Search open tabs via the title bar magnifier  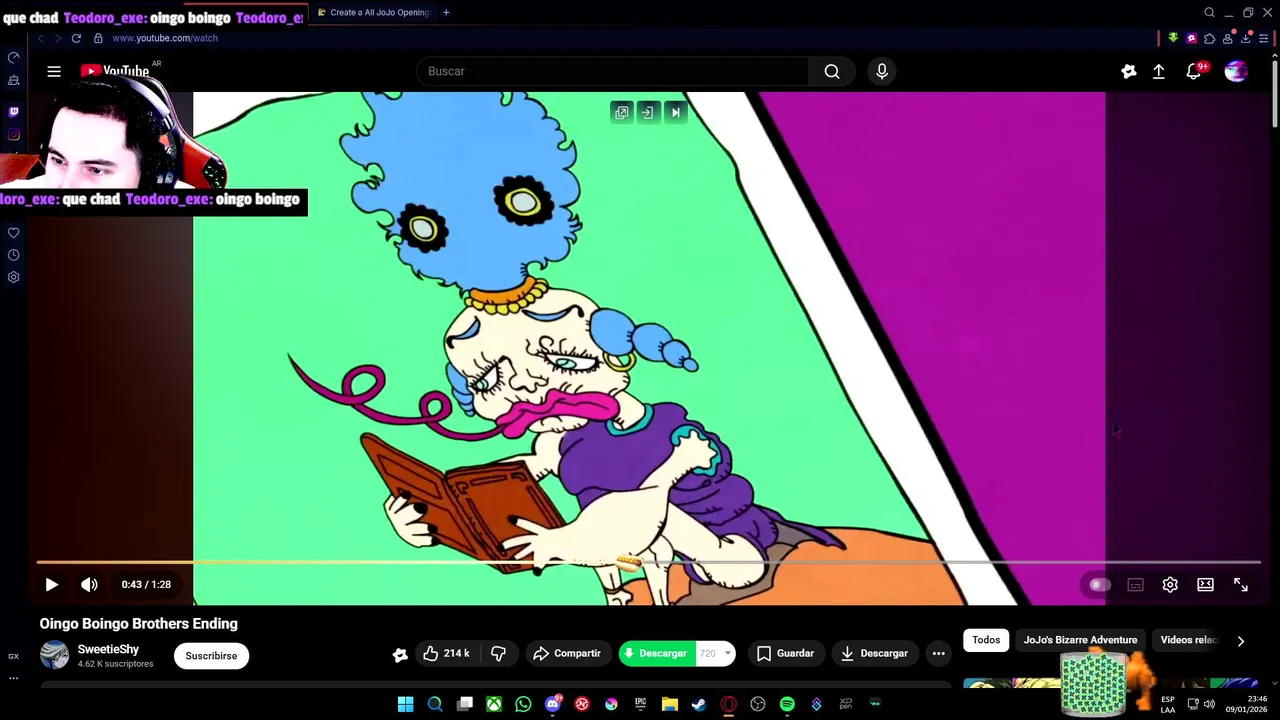pyautogui.click(x=1209, y=13)
